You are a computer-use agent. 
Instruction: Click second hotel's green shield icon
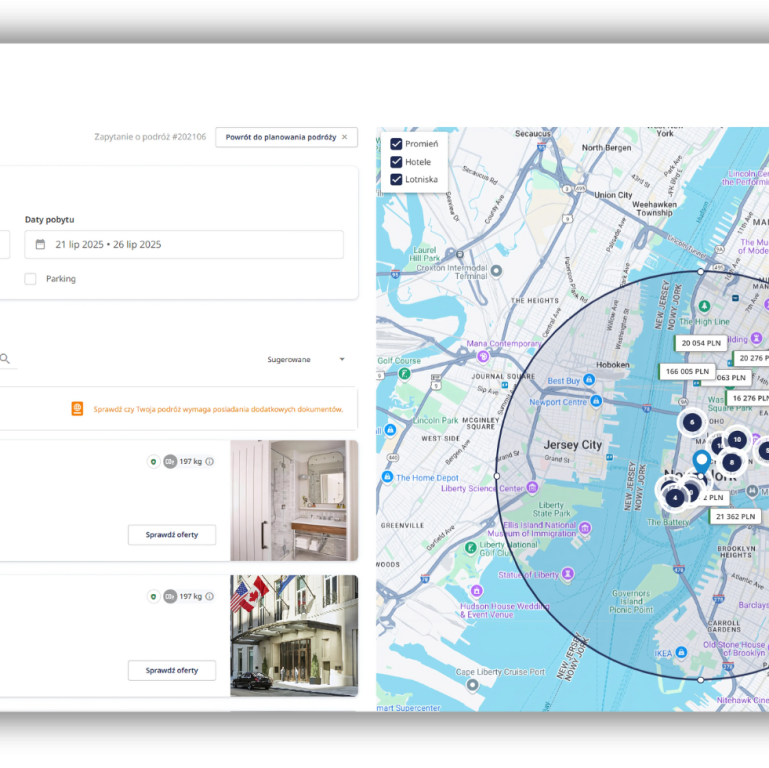(154, 596)
